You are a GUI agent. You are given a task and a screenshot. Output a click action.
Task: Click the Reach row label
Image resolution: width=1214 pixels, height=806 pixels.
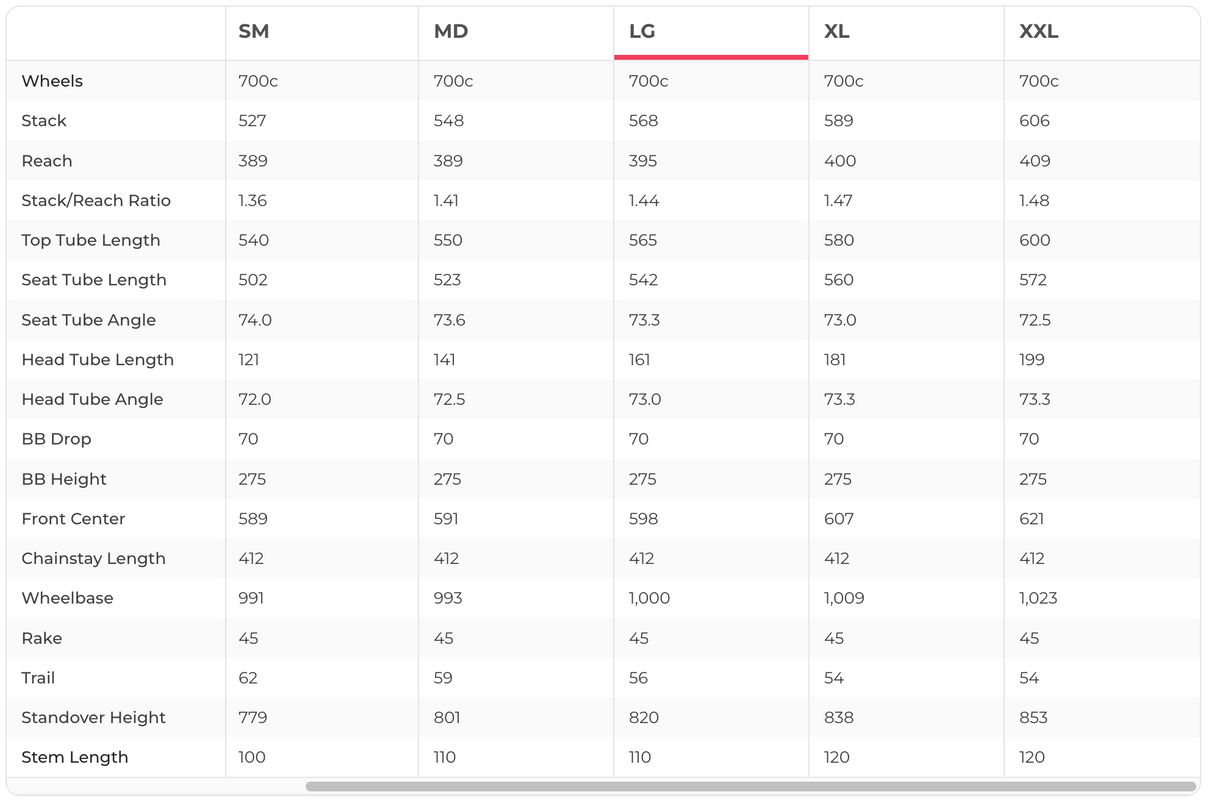click(47, 161)
